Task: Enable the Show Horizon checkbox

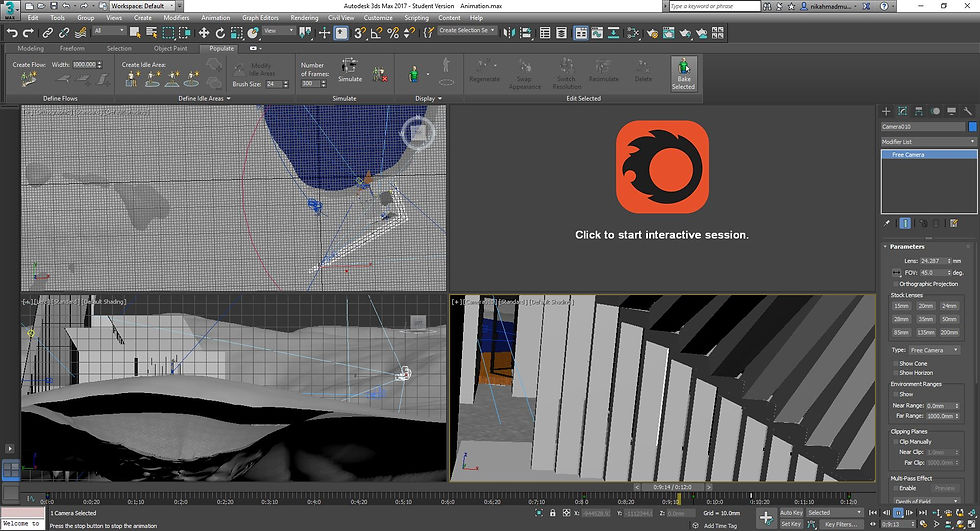Action: pyautogui.click(x=896, y=372)
